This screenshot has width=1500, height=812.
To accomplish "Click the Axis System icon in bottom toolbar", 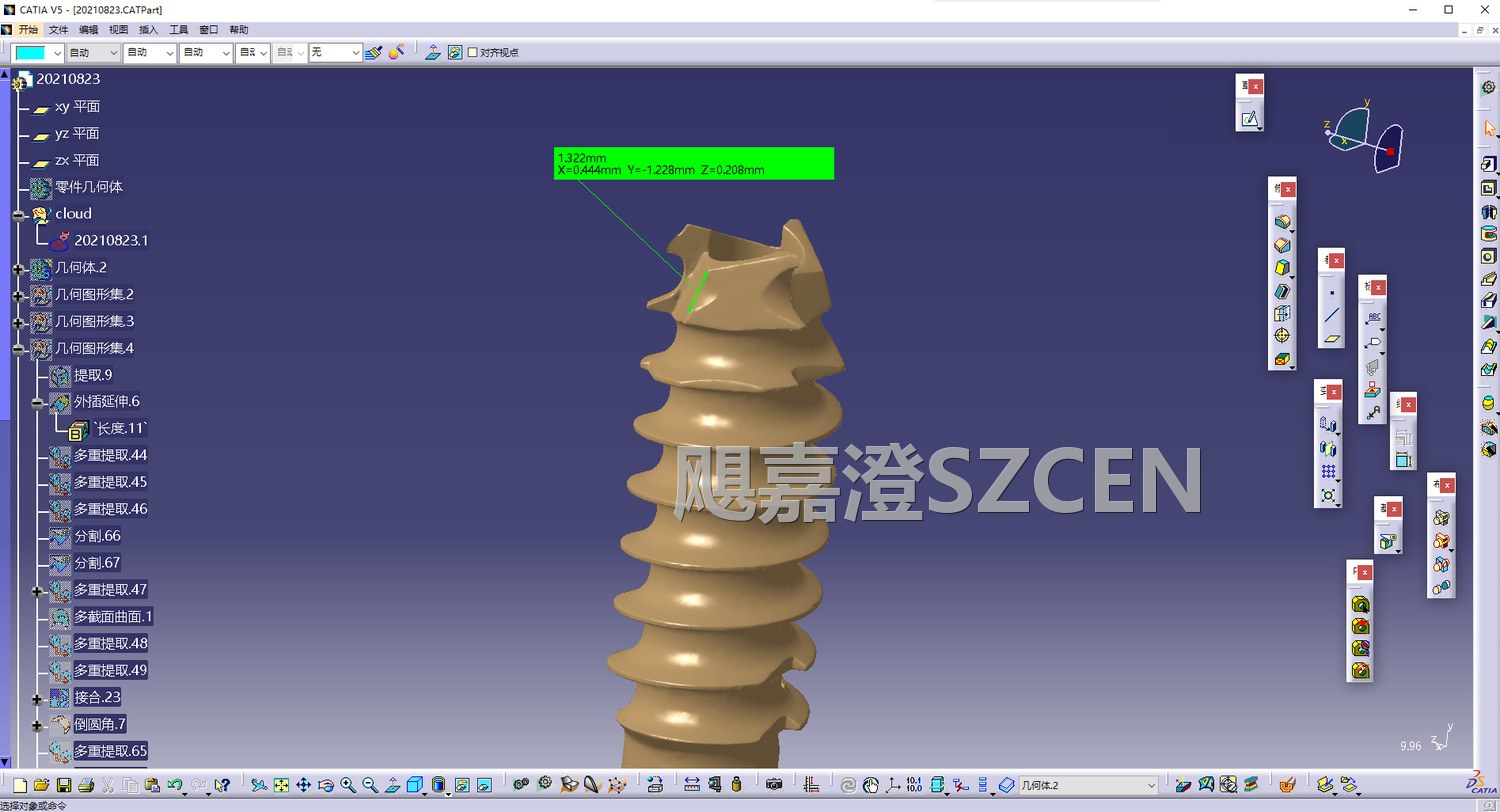I will [x=893, y=785].
